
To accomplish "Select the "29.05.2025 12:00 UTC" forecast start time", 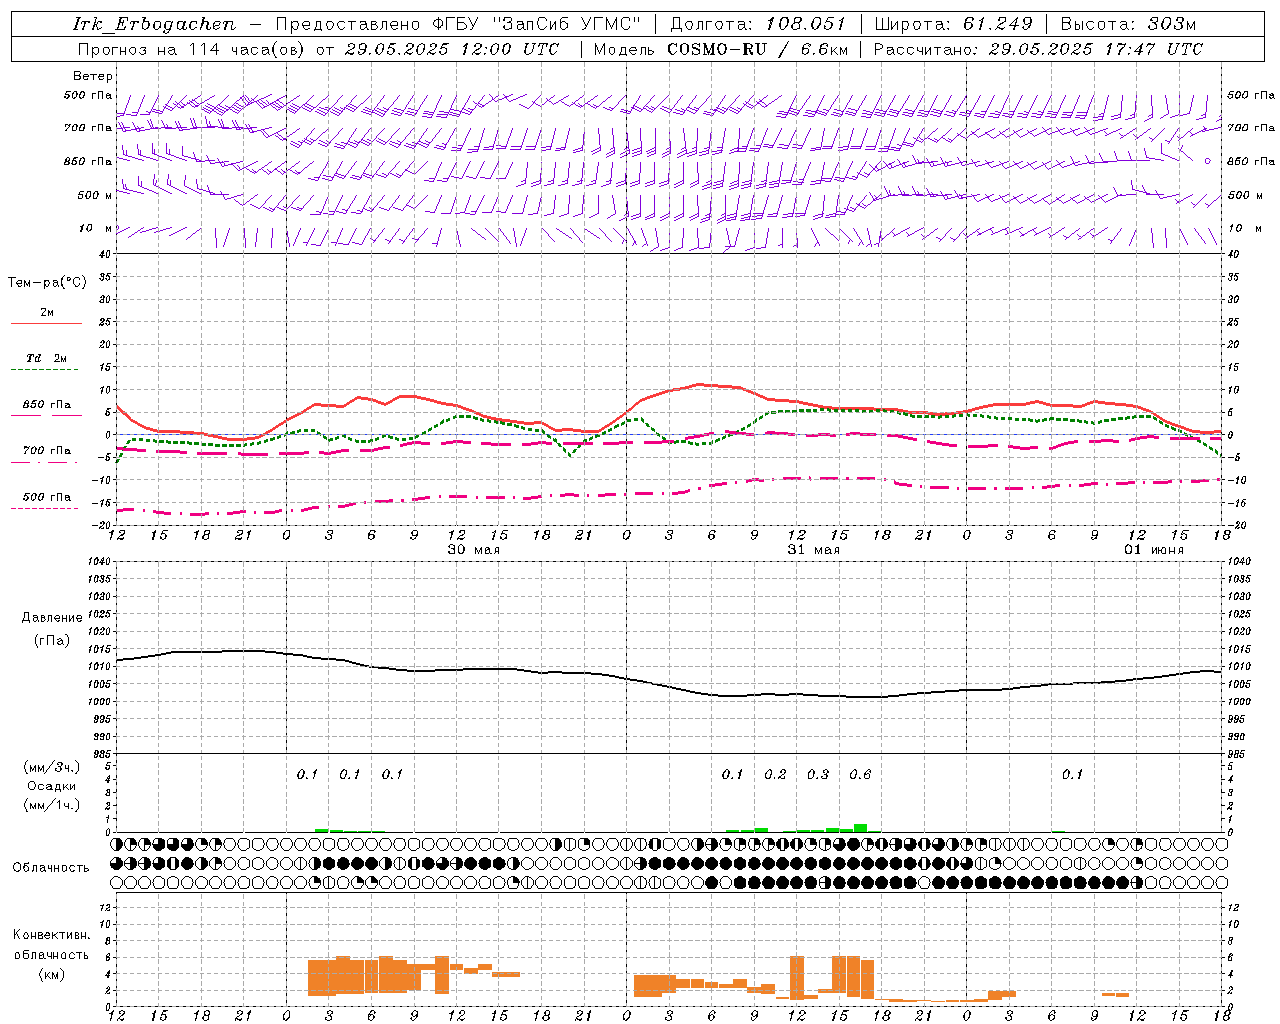I will click(451, 49).
